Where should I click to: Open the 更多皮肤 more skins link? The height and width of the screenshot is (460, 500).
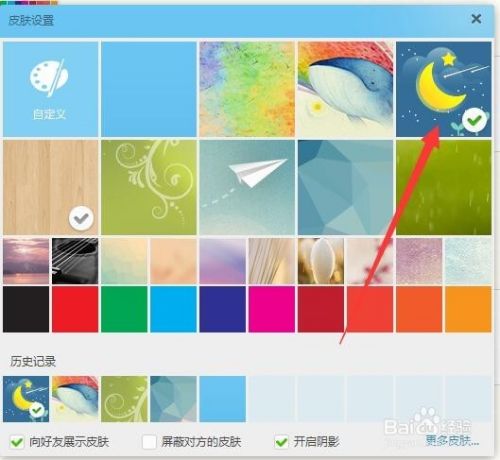(x=452, y=441)
